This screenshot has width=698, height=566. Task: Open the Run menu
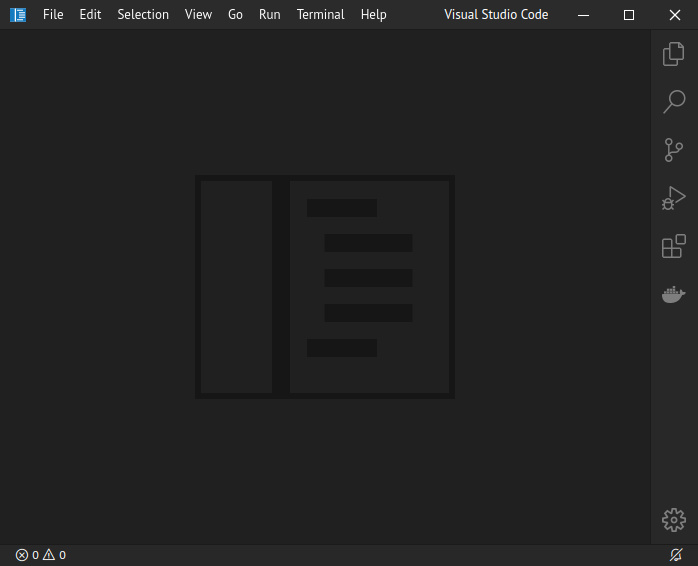[270, 15]
